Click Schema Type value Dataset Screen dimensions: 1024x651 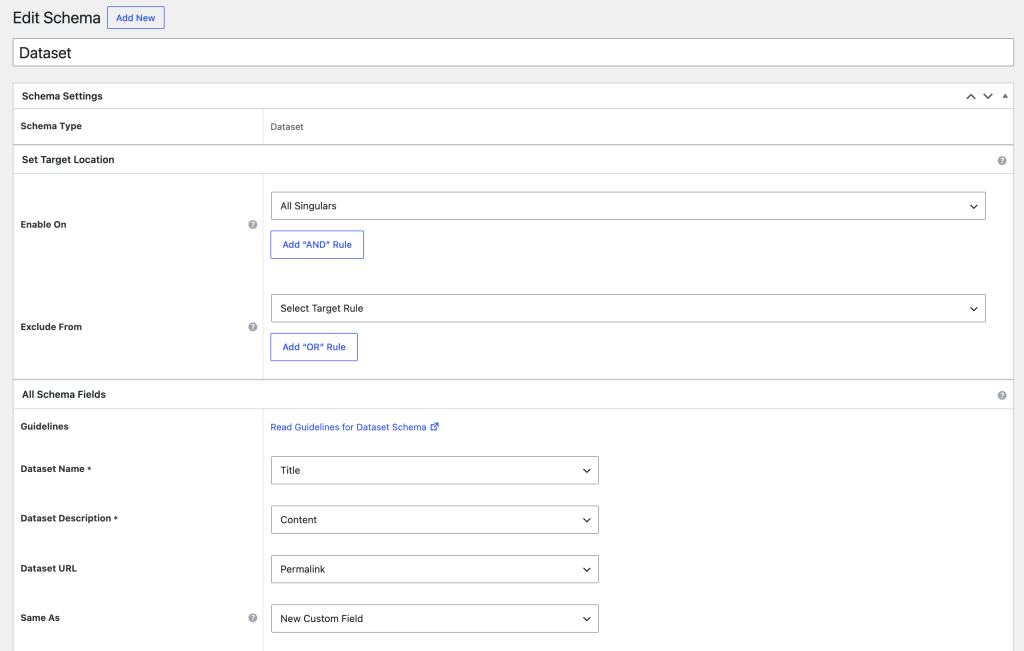287,127
